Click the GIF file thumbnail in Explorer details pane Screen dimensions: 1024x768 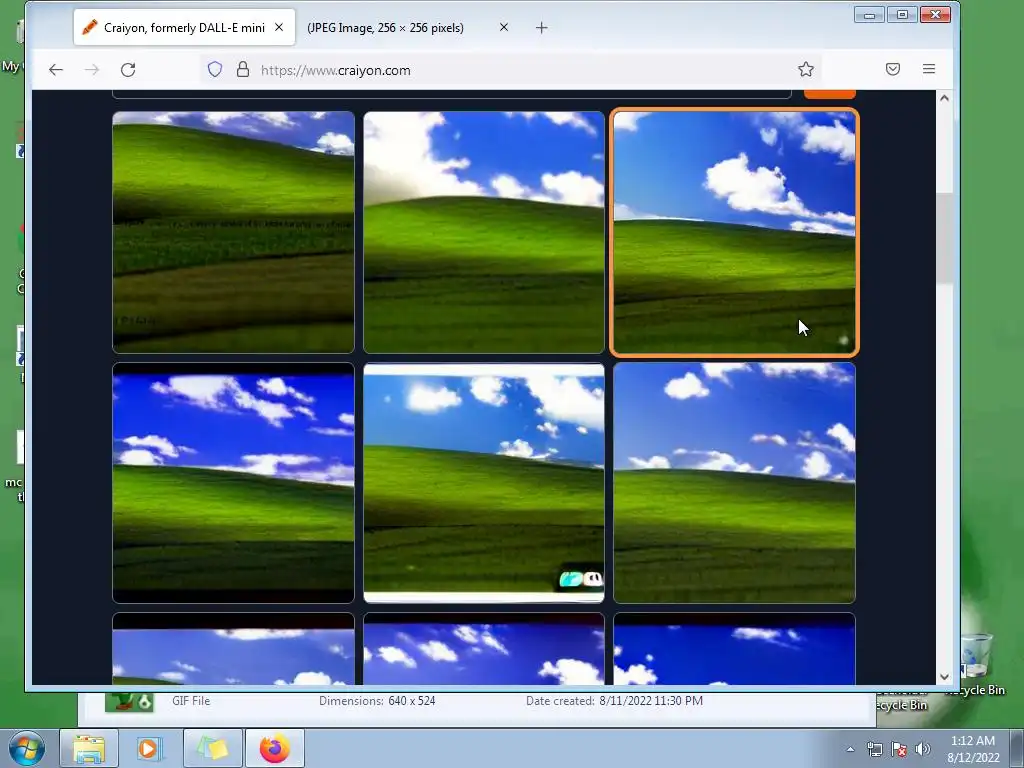[129, 701]
